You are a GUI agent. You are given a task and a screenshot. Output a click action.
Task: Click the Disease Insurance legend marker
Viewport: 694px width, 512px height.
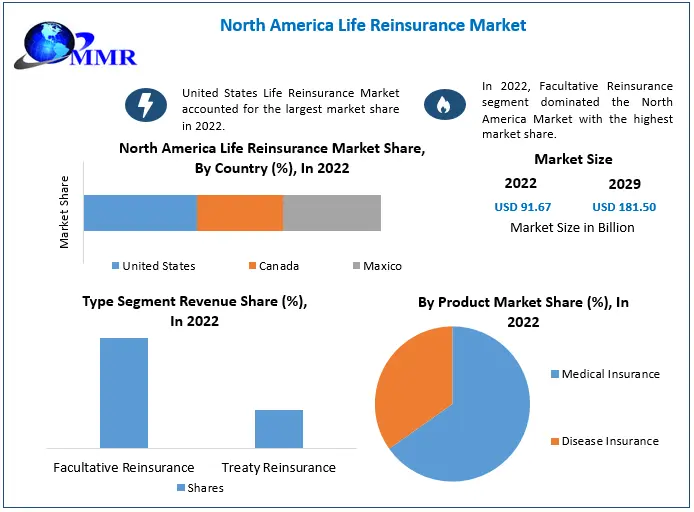tap(554, 441)
